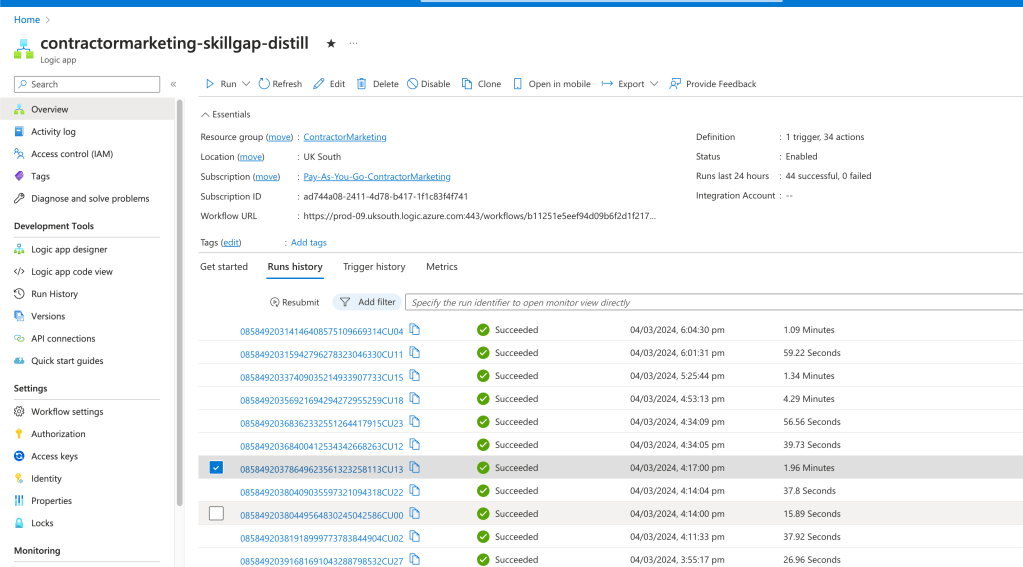Select the Runs history tab
This screenshot has width=1023, height=567.
(295, 267)
